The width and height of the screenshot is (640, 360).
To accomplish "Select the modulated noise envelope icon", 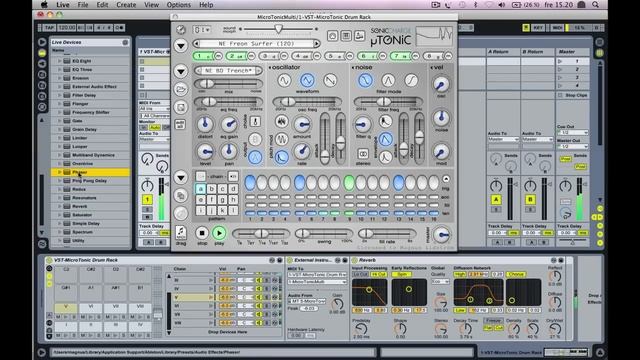I will pos(385,157).
